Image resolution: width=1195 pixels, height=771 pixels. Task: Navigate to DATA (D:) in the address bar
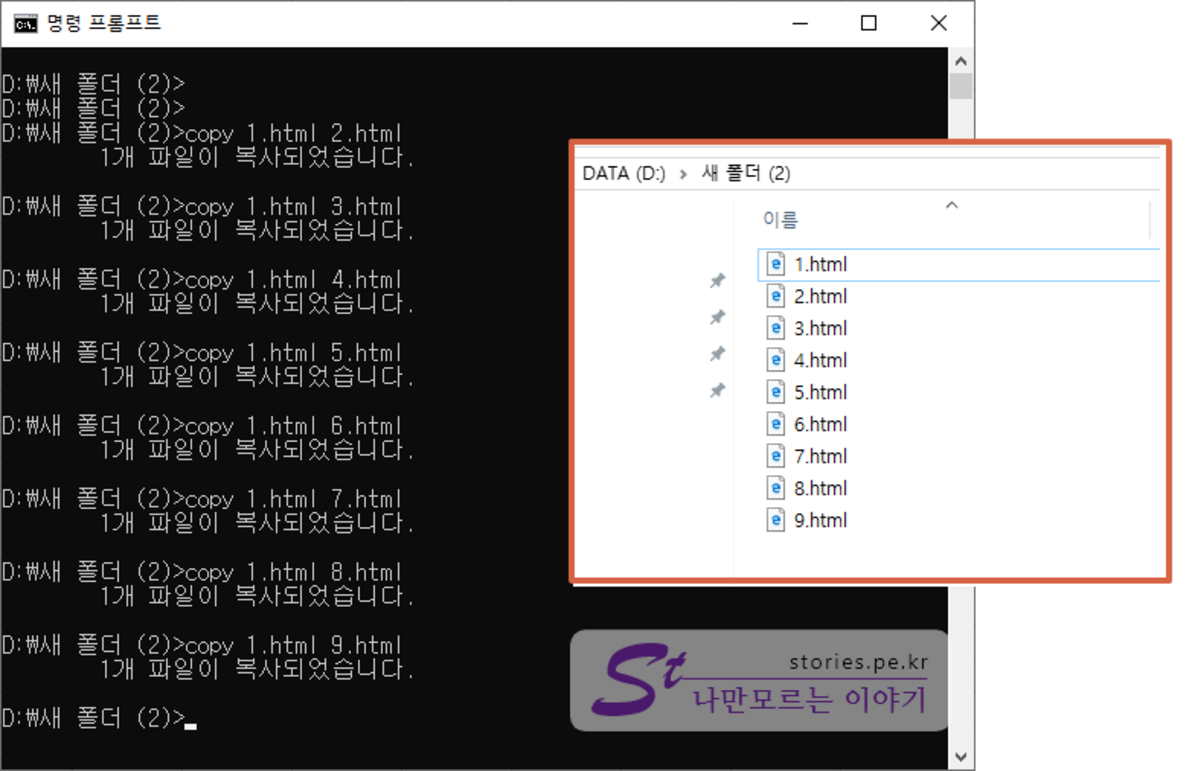click(x=623, y=174)
